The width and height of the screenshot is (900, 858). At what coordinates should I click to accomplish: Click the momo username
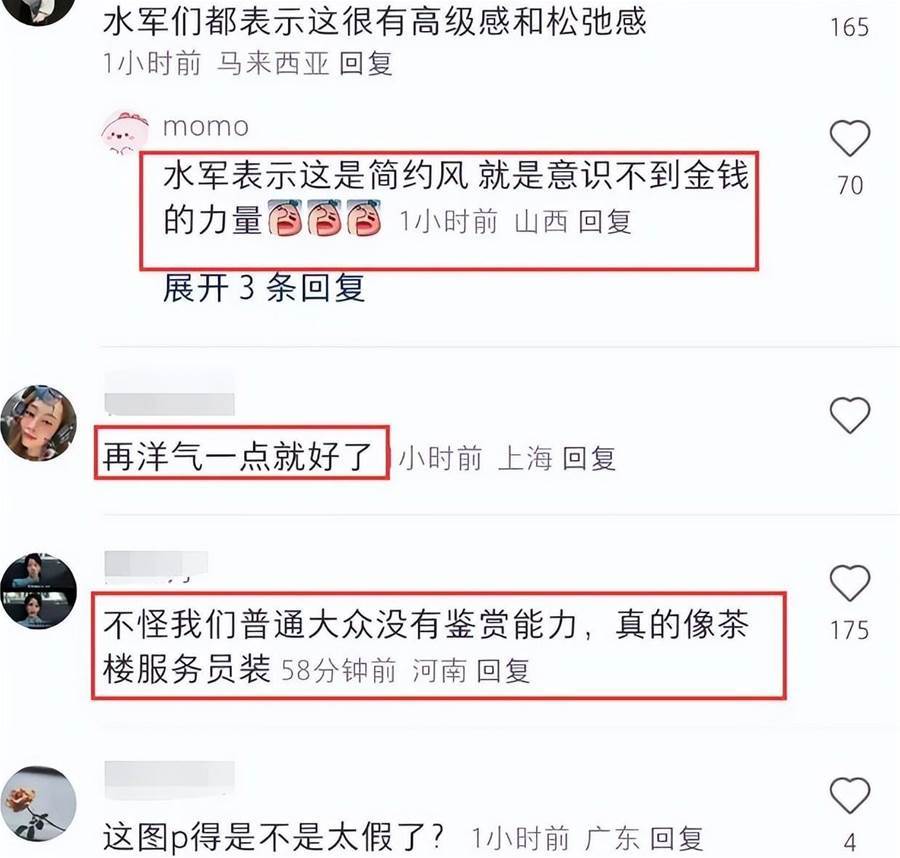pos(206,126)
